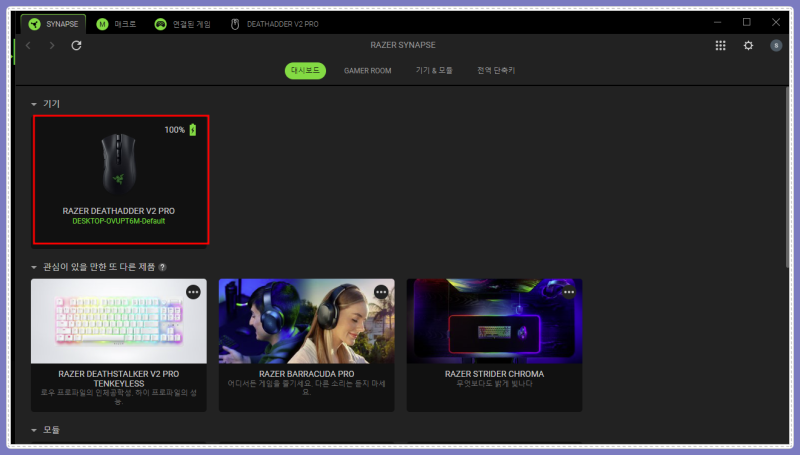
Task: Click the RAZER STRIDER CHROMA title
Action: (494, 374)
